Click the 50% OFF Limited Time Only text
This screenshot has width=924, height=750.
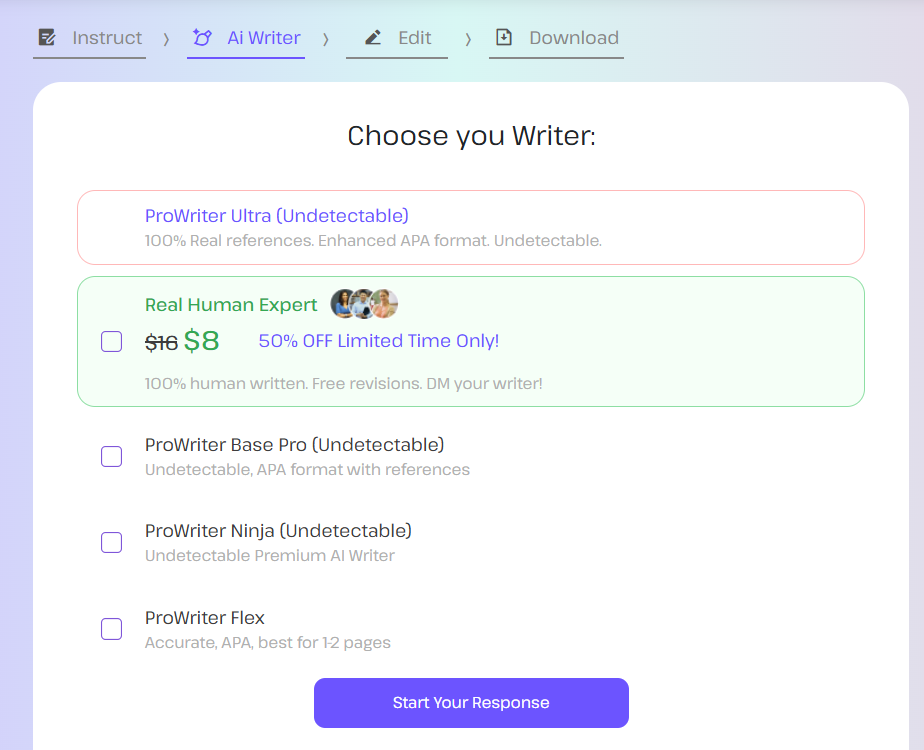pyautogui.click(x=378, y=341)
